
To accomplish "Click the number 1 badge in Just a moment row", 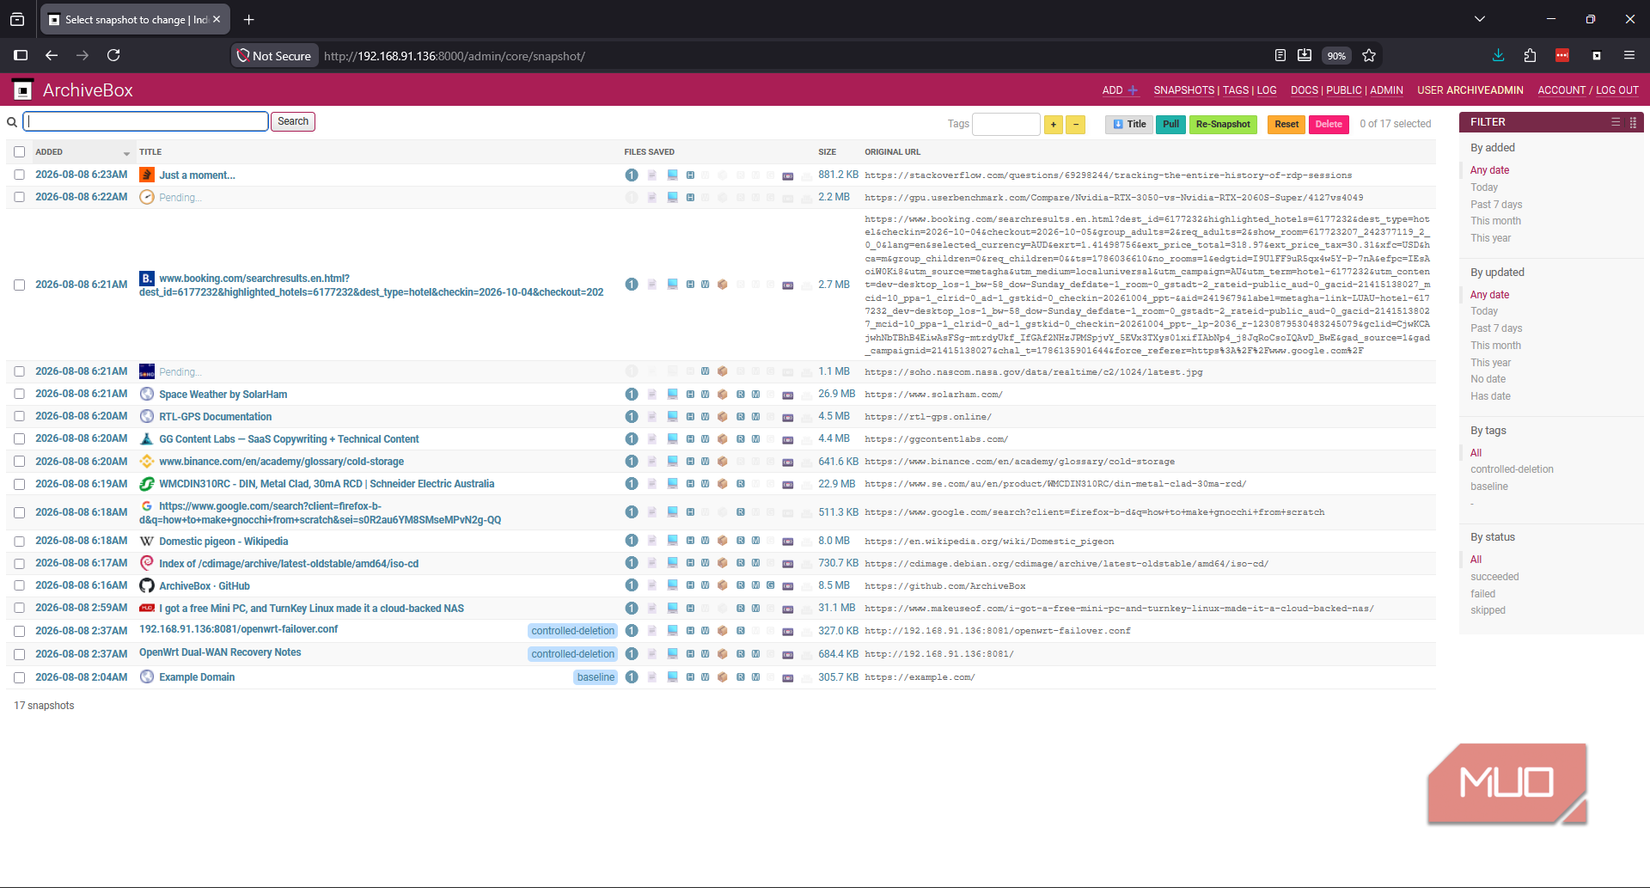I will [x=632, y=175].
